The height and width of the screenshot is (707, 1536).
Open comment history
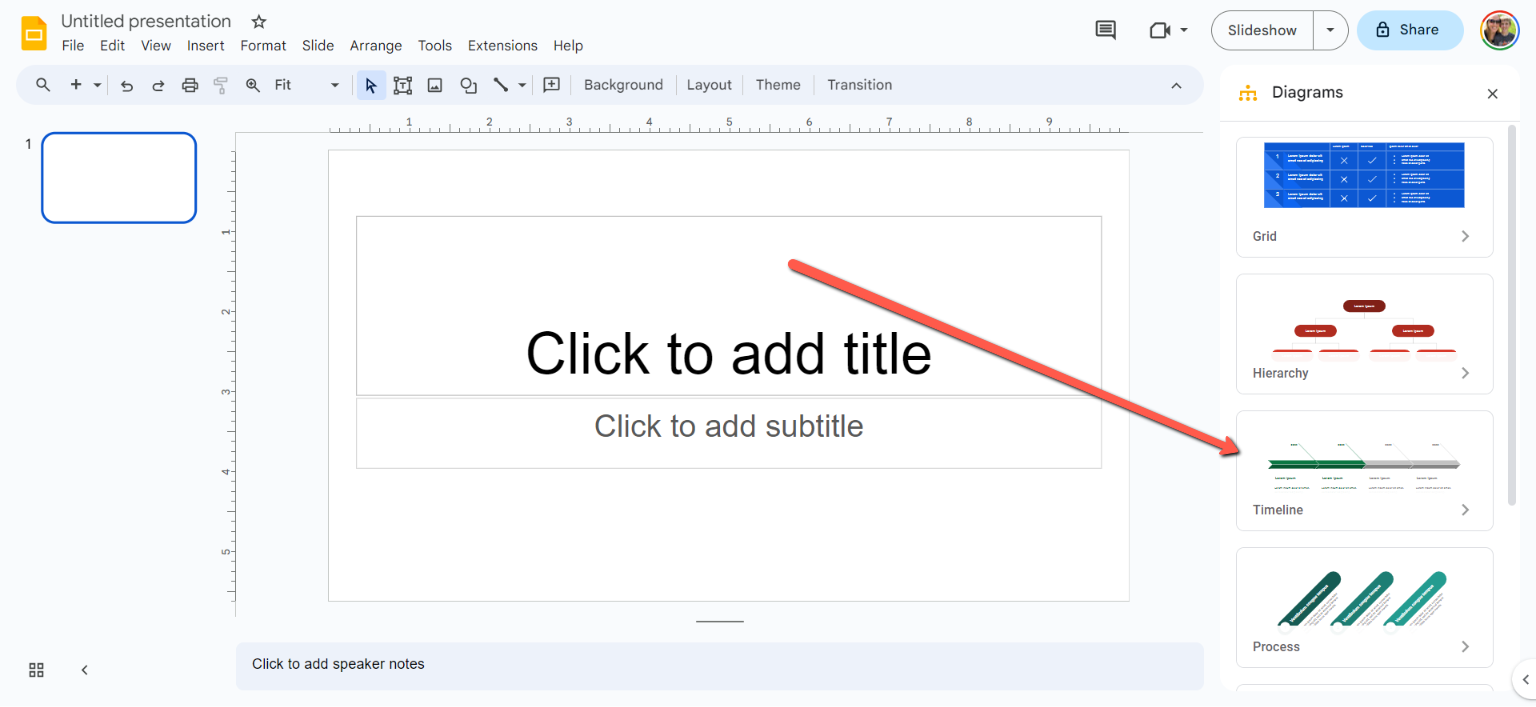[1105, 30]
